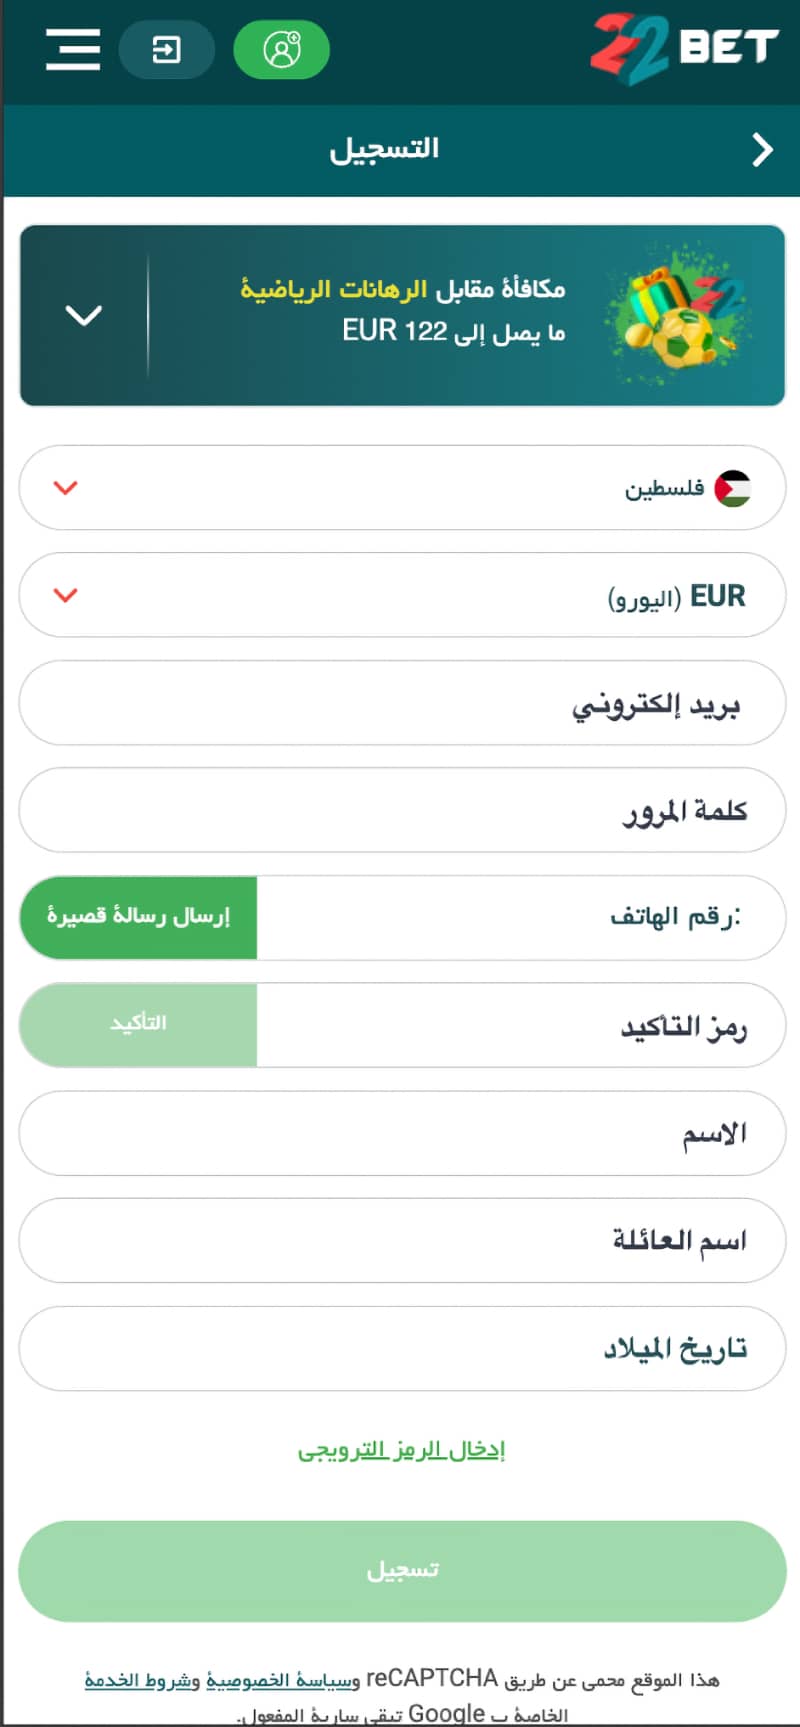Open the country dropdown showing فلسطين
This screenshot has width=800, height=1727.
click(400, 488)
